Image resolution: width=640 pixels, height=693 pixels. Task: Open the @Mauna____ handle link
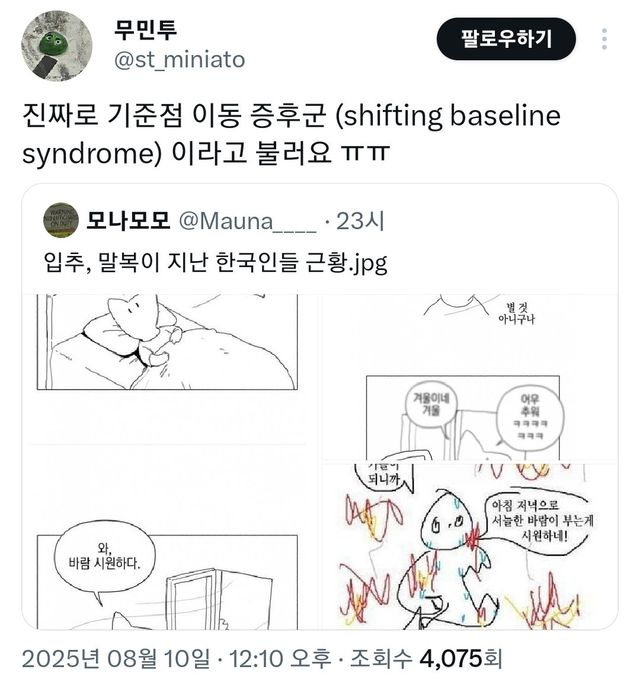(250, 219)
